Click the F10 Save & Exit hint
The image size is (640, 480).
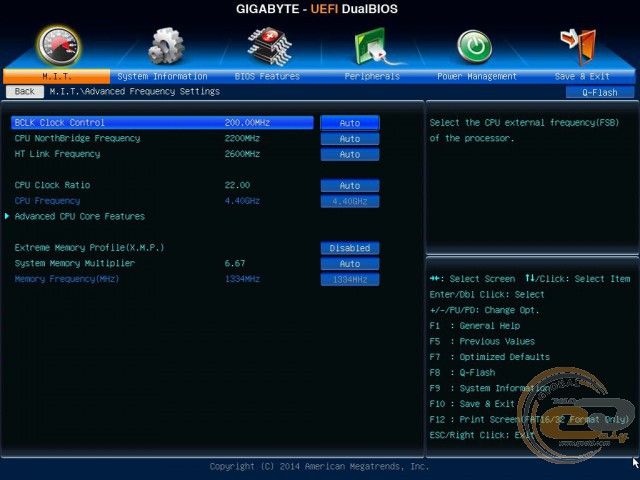[472, 404]
